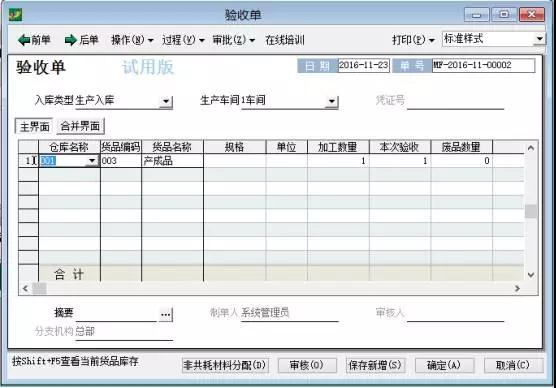Click the vertical scrollbar thumb in table
This screenshot has height=388, width=556.
pyautogui.click(x=531, y=211)
